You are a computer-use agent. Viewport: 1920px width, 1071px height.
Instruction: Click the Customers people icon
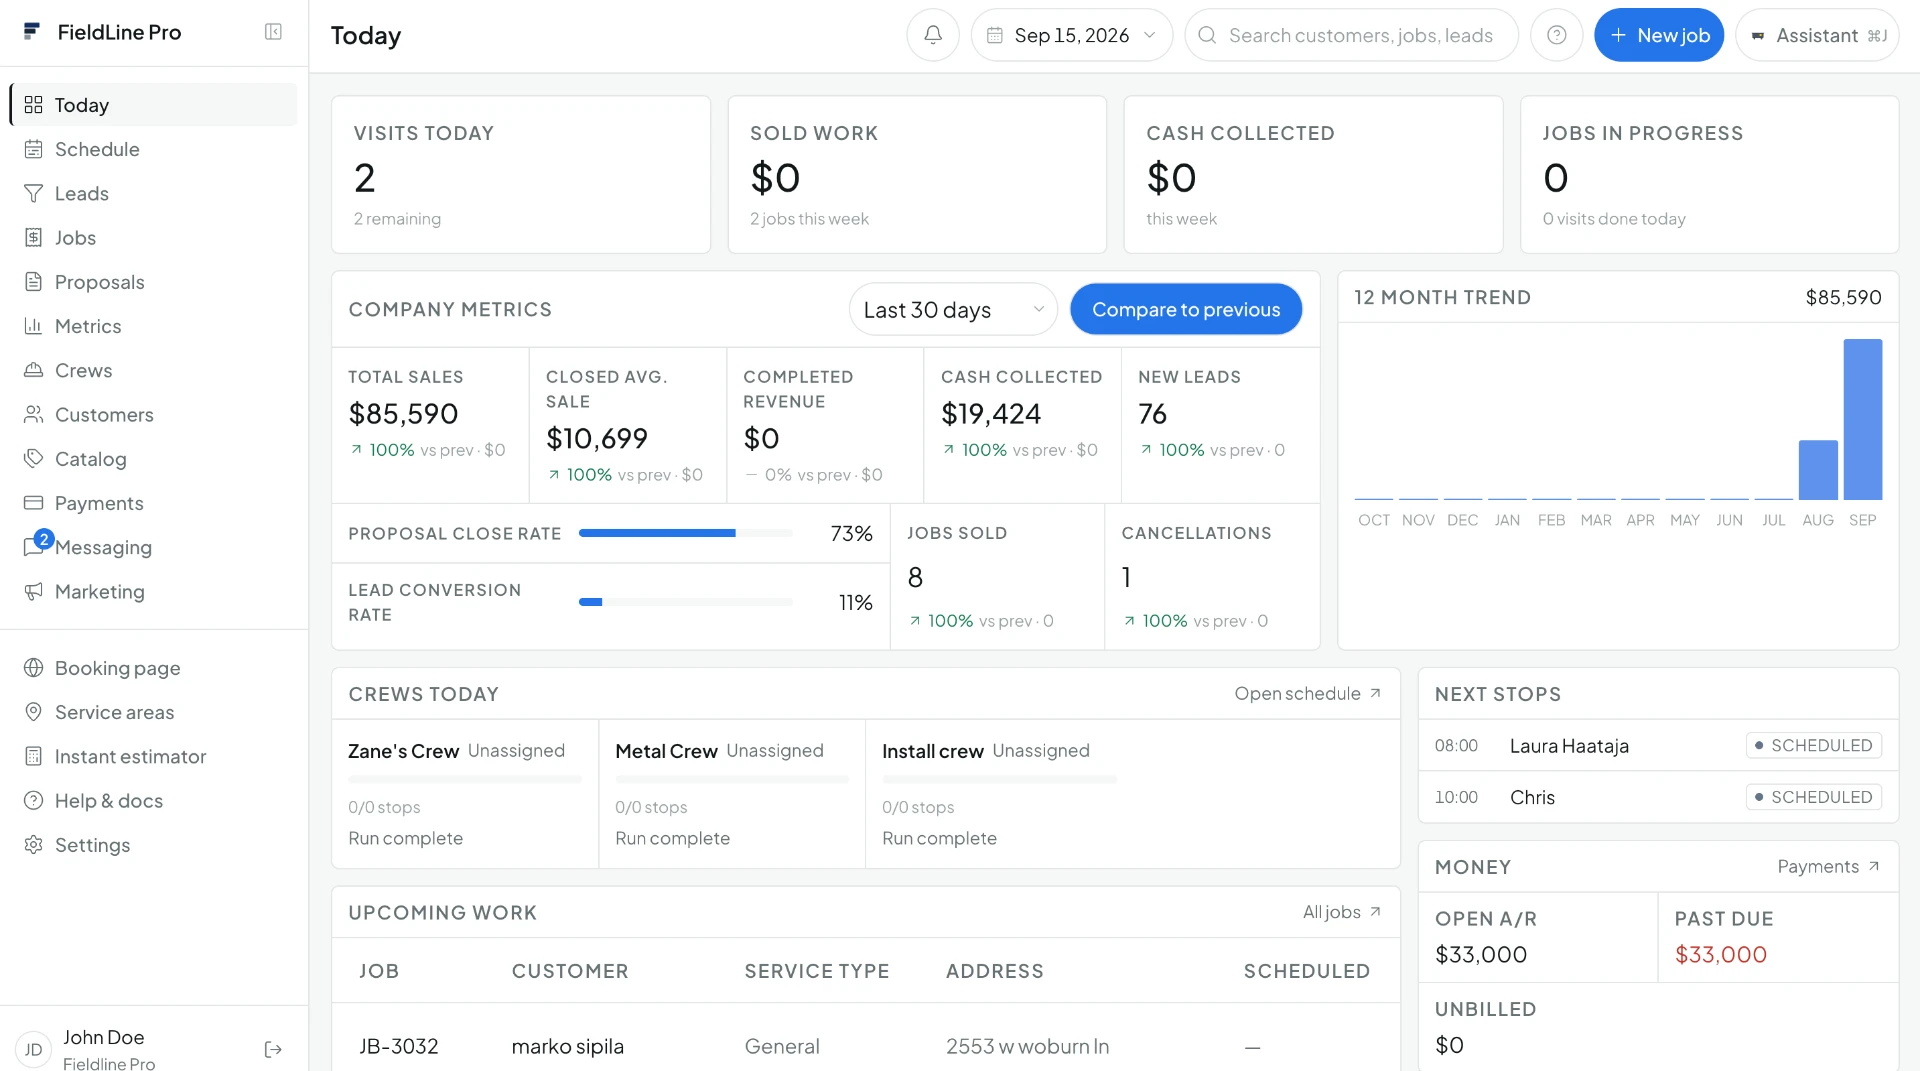(x=33, y=414)
